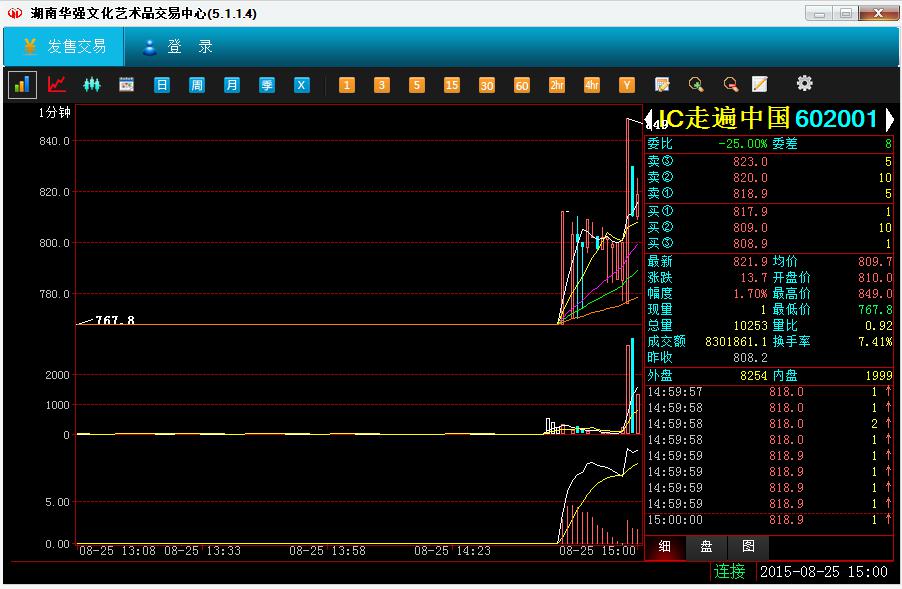
Task: Select the 1-minute interval icon
Action: tap(346, 85)
